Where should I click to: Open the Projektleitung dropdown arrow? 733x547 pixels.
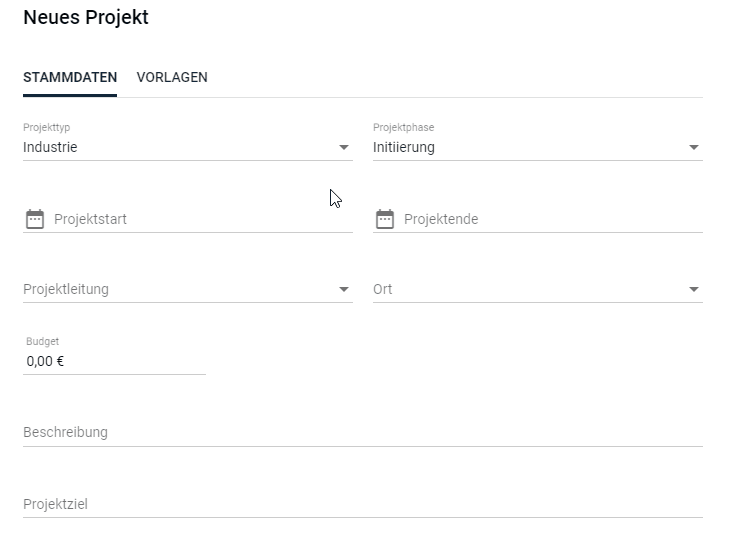pos(344,289)
